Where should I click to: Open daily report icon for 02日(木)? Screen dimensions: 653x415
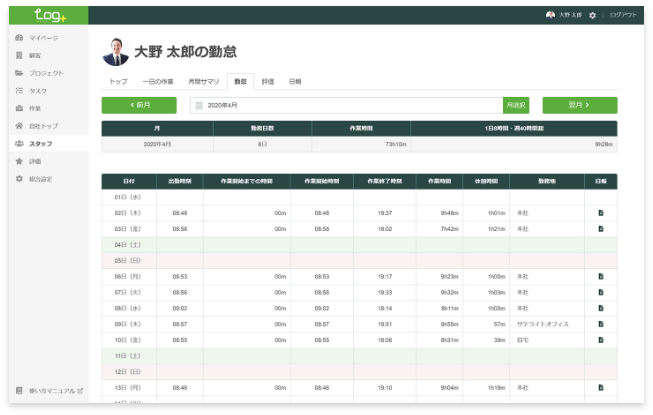pos(600,213)
